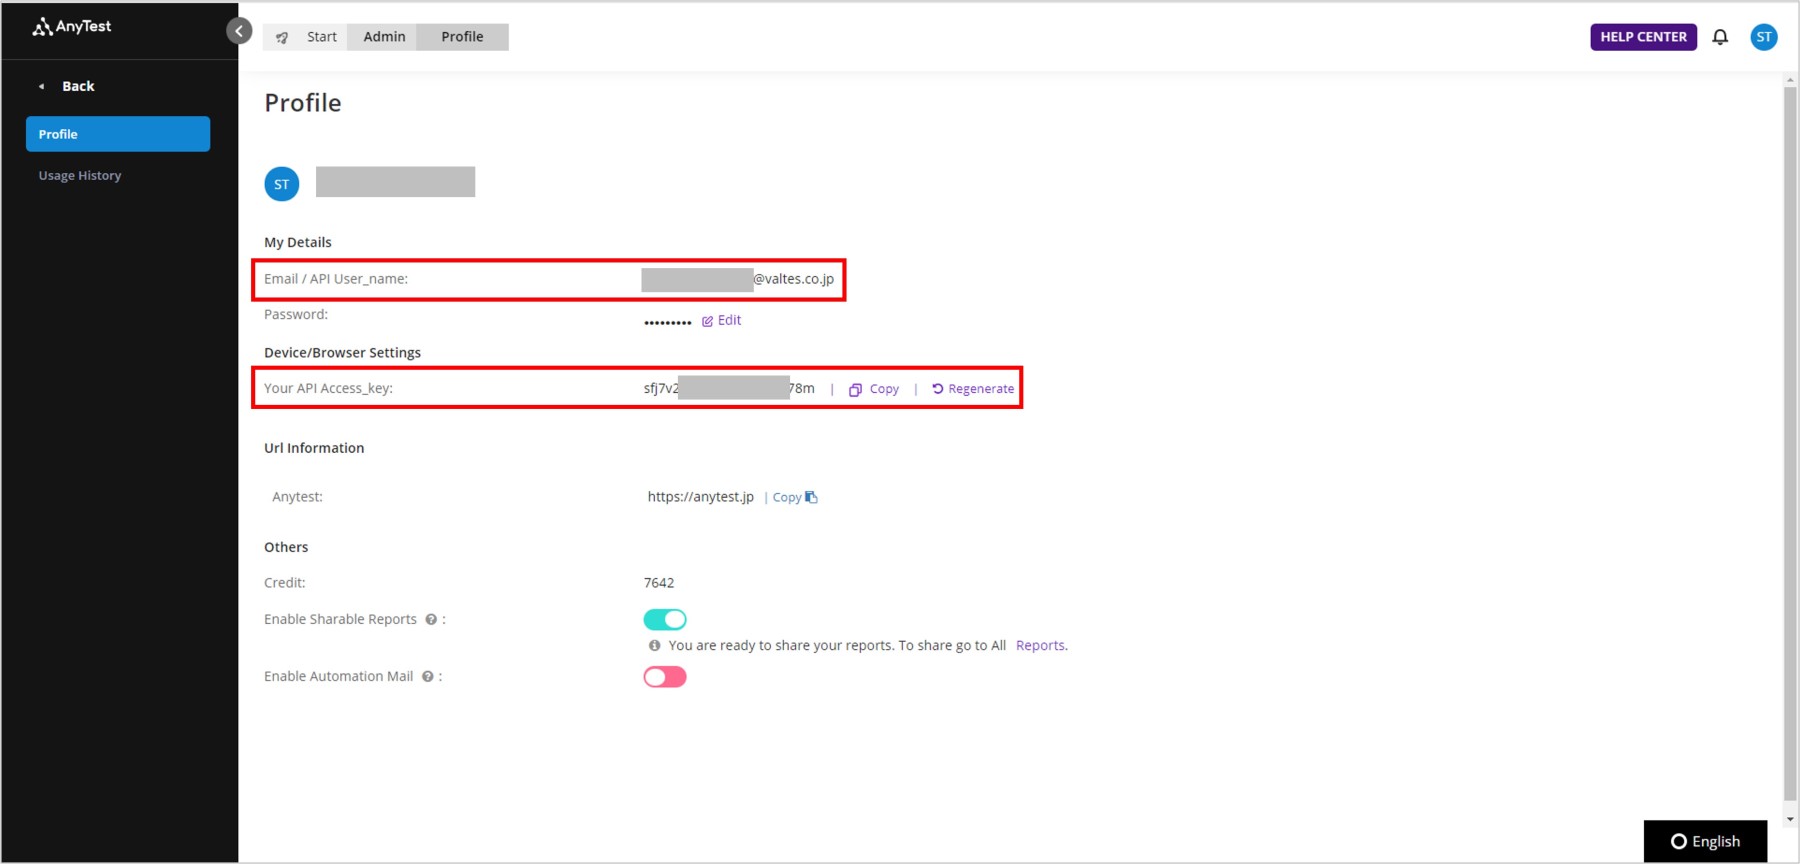Open the English language selector
Image resolution: width=1800 pixels, height=864 pixels.
point(1705,841)
